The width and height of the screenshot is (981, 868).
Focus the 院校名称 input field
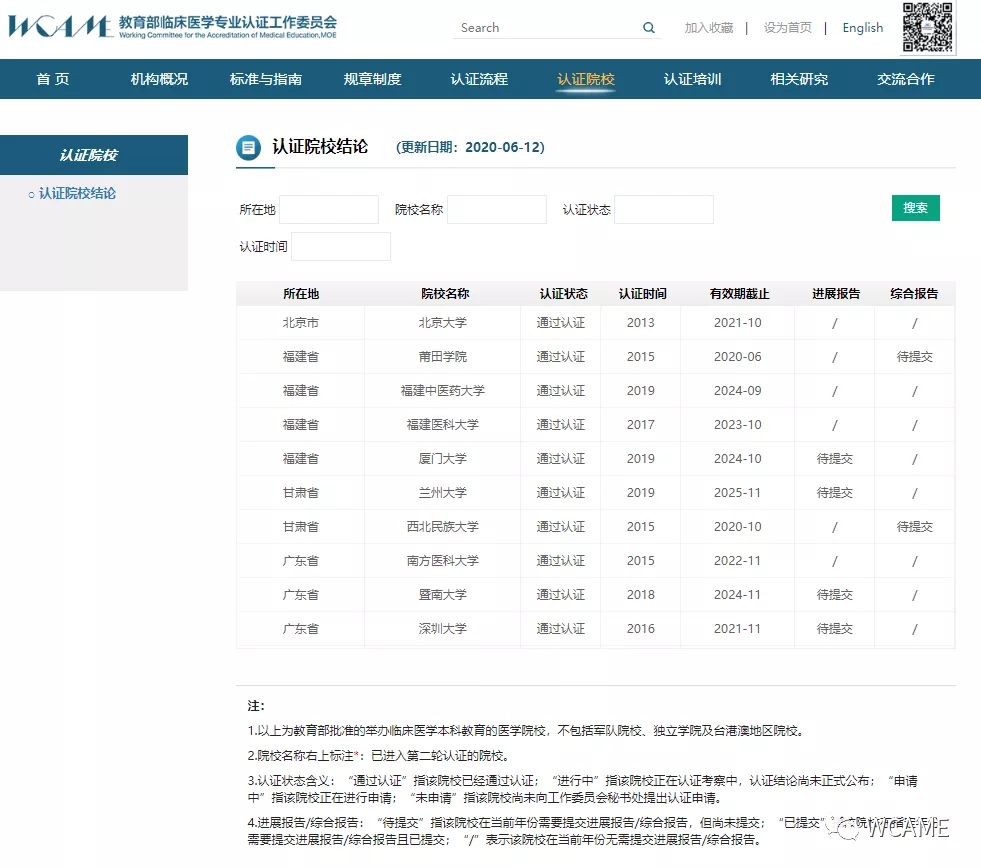click(497, 209)
